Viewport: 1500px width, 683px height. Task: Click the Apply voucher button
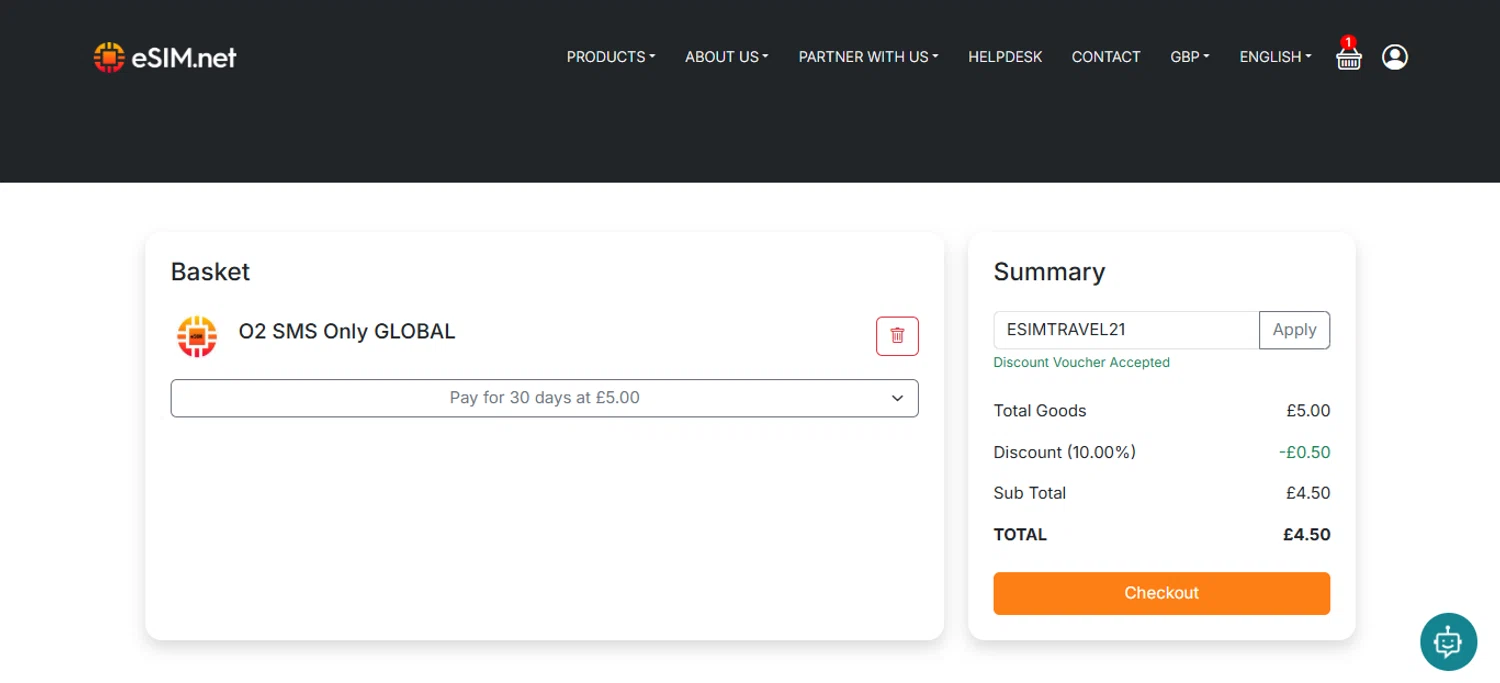pyautogui.click(x=1294, y=330)
